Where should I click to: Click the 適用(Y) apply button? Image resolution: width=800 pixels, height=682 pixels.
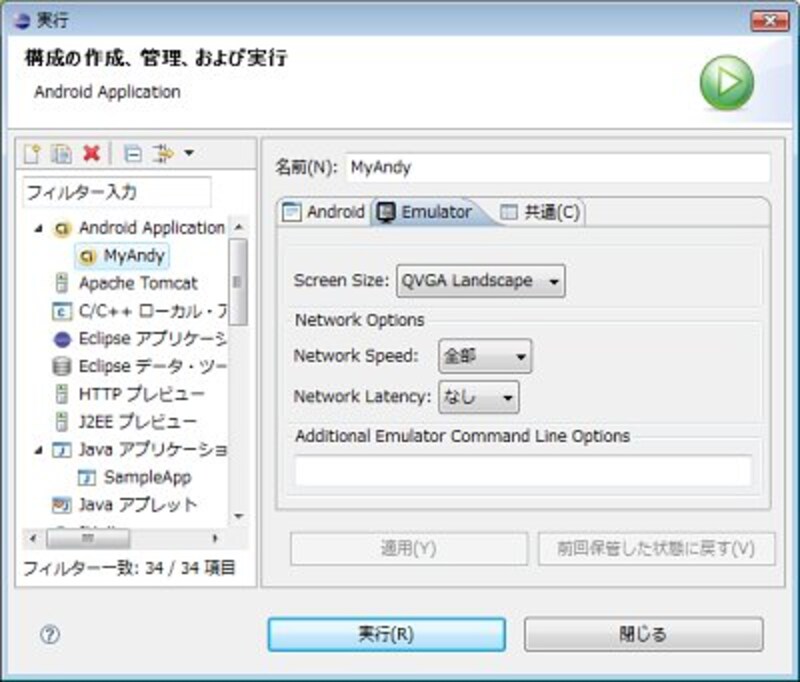click(409, 548)
